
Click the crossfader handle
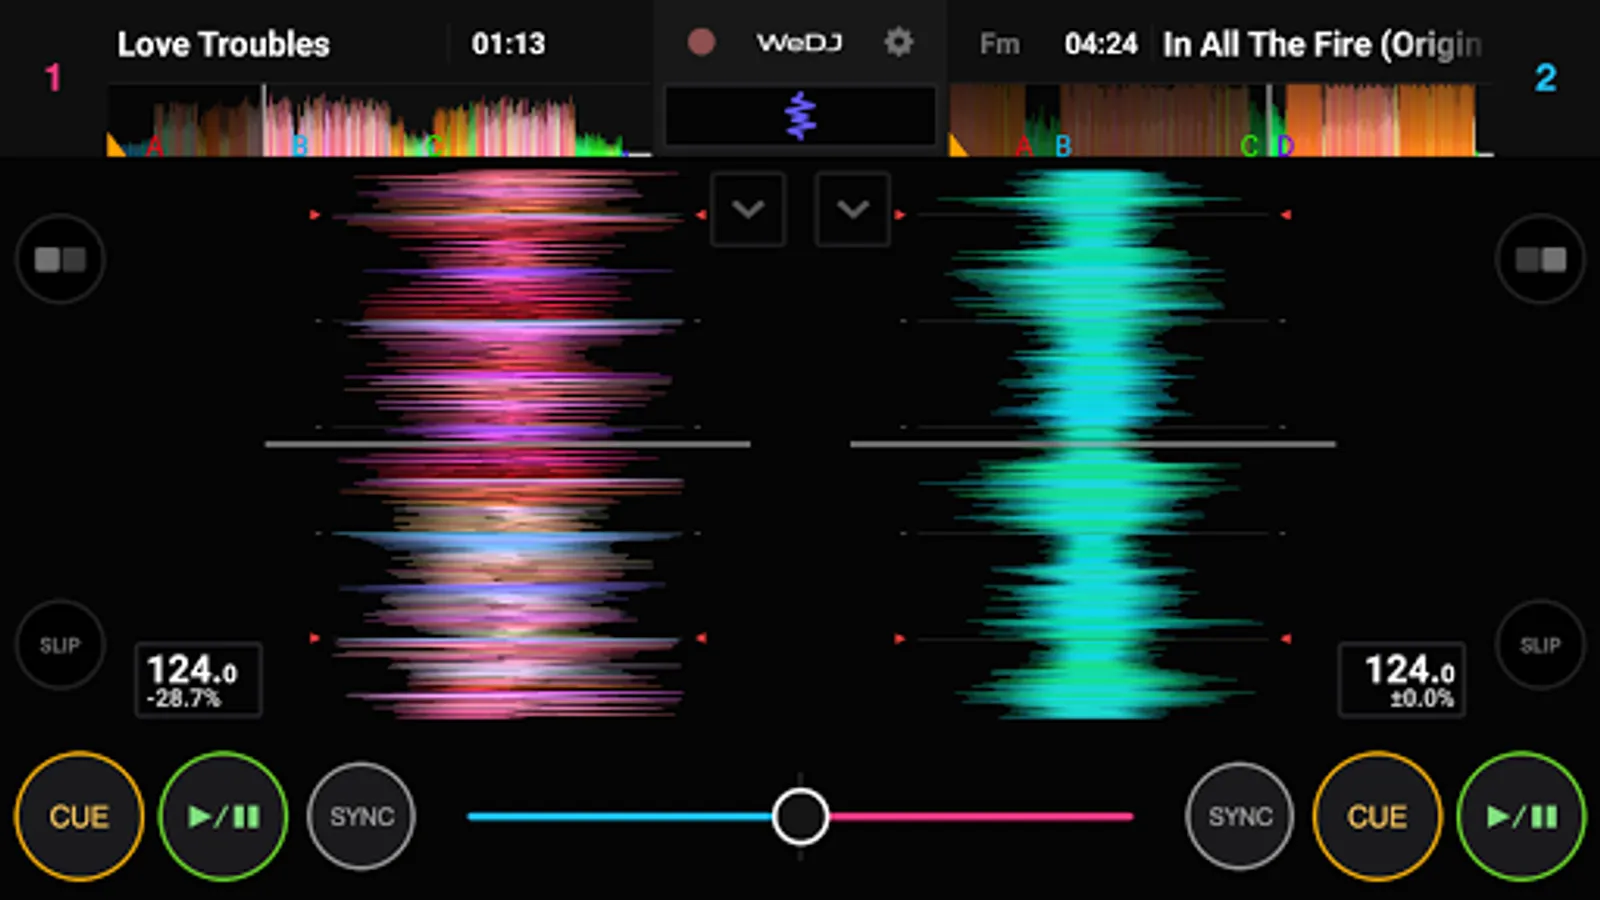(x=800, y=816)
